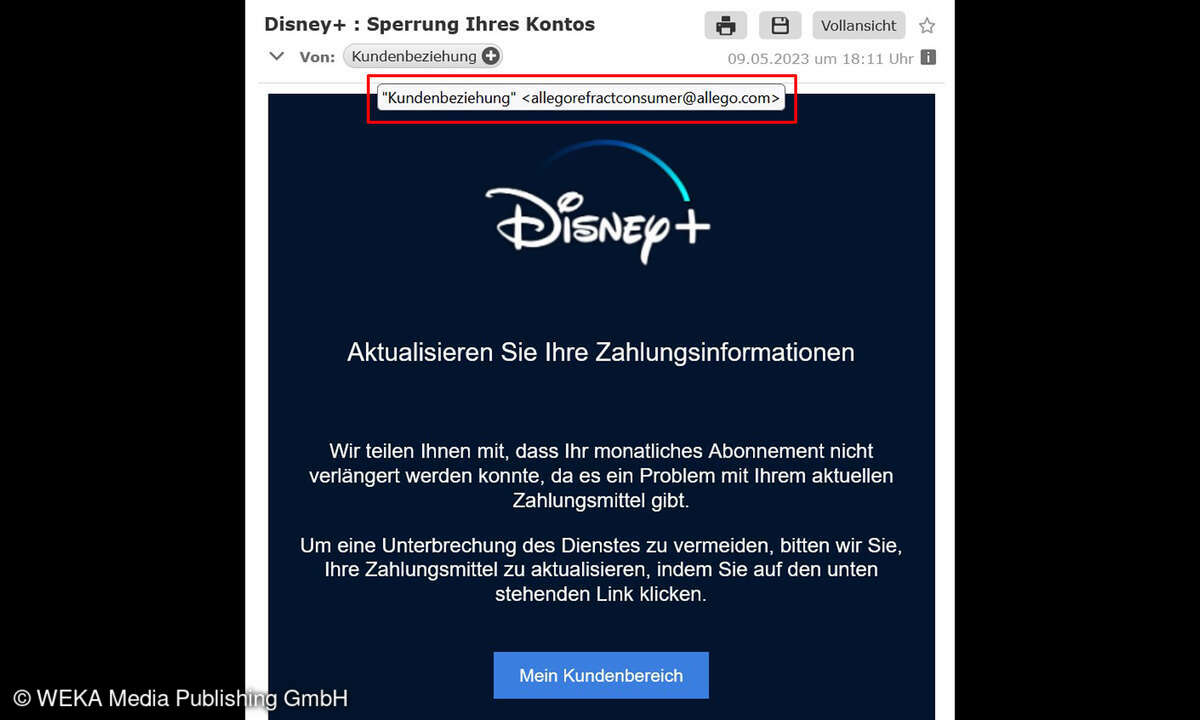Click the paragraph starting 'Wir teilen Ihnen mit'
1200x720 pixels.
pyautogui.click(x=601, y=476)
